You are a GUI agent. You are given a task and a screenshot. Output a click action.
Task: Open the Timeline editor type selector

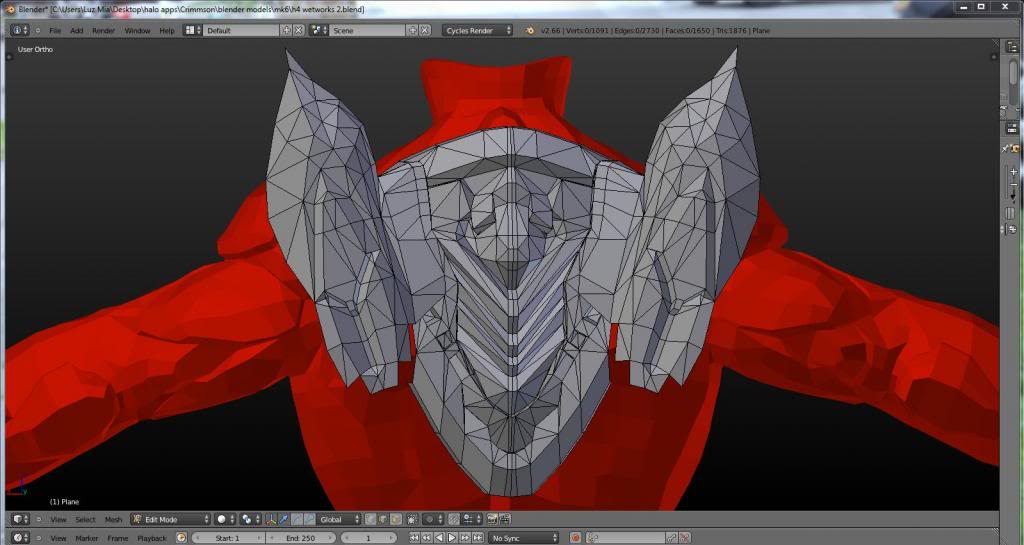pos(21,538)
